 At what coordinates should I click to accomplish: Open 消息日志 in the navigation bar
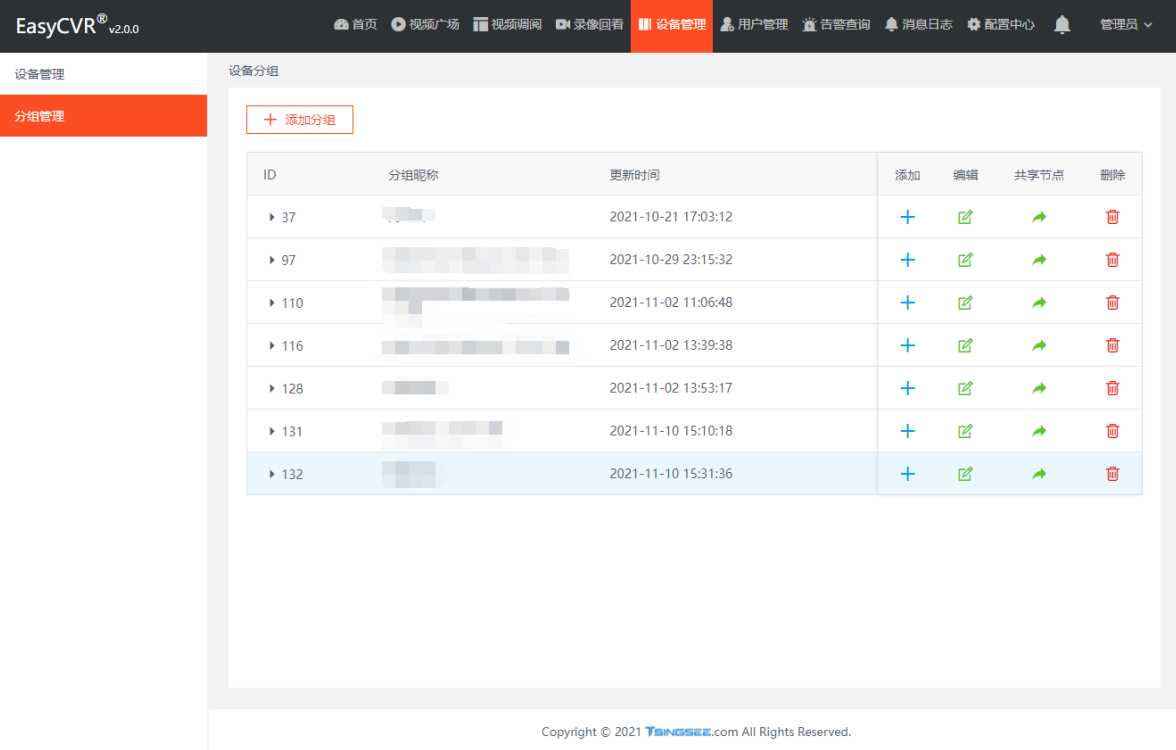pos(919,25)
